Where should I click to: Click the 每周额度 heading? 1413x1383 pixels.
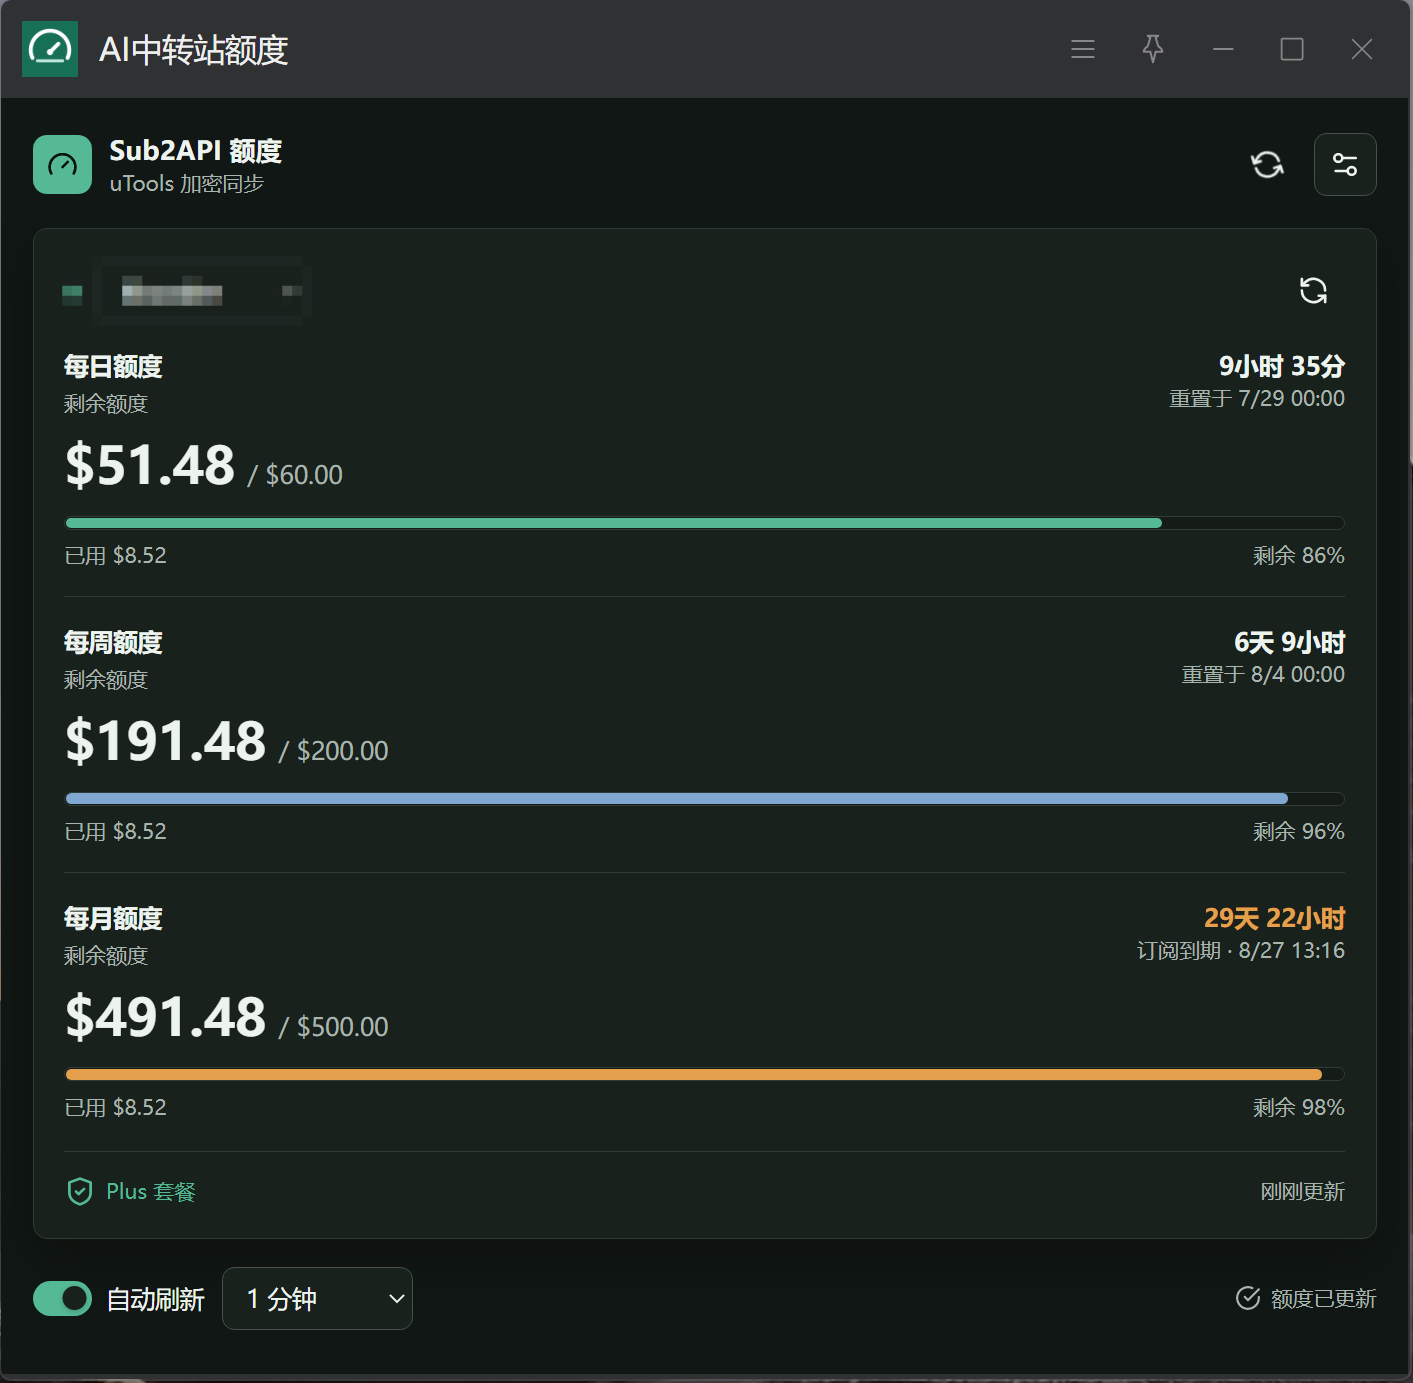point(113,643)
